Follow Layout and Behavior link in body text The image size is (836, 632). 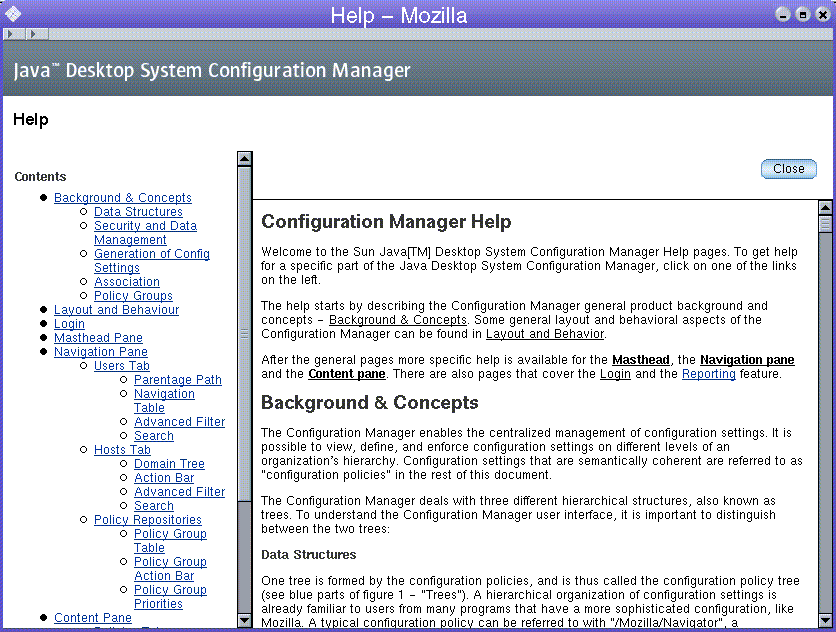coord(545,334)
